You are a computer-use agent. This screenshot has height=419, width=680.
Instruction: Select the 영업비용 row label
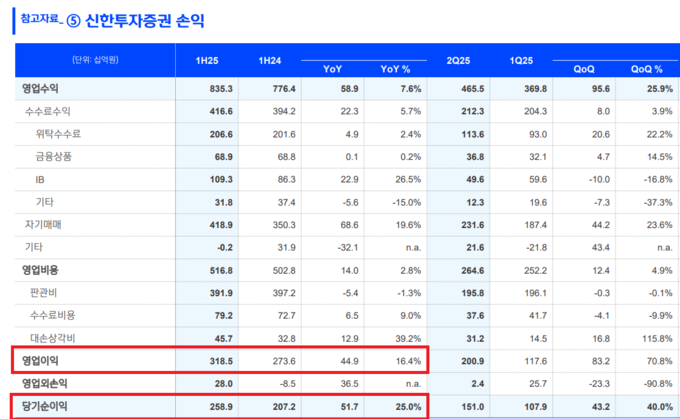(40, 270)
